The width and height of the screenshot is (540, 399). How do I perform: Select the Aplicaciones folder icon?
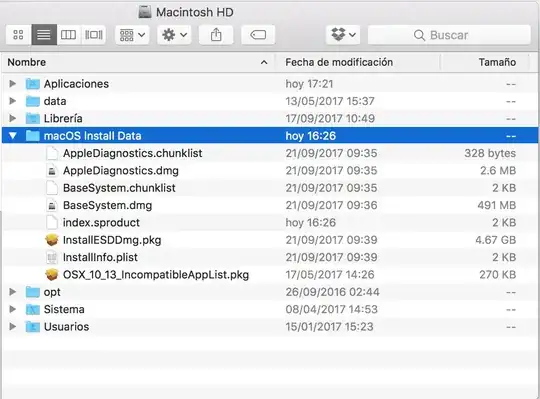(33, 84)
